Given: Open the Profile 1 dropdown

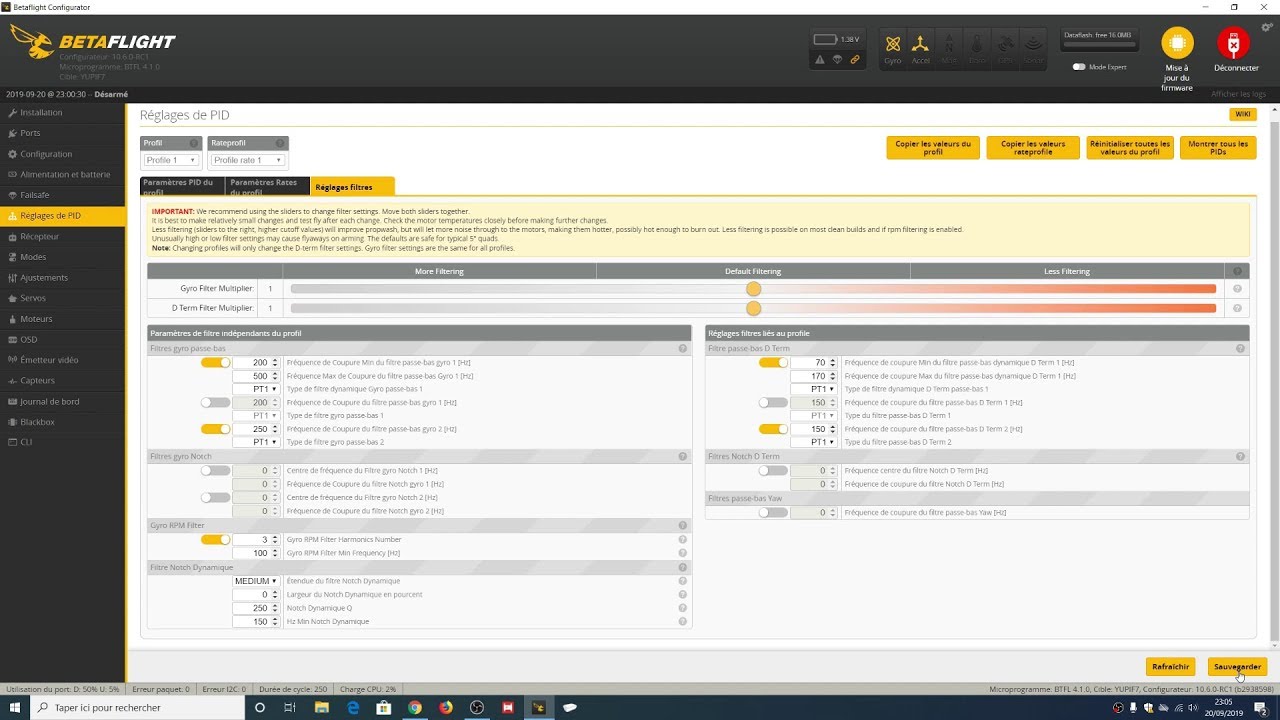Looking at the screenshot, I should (171, 160).
